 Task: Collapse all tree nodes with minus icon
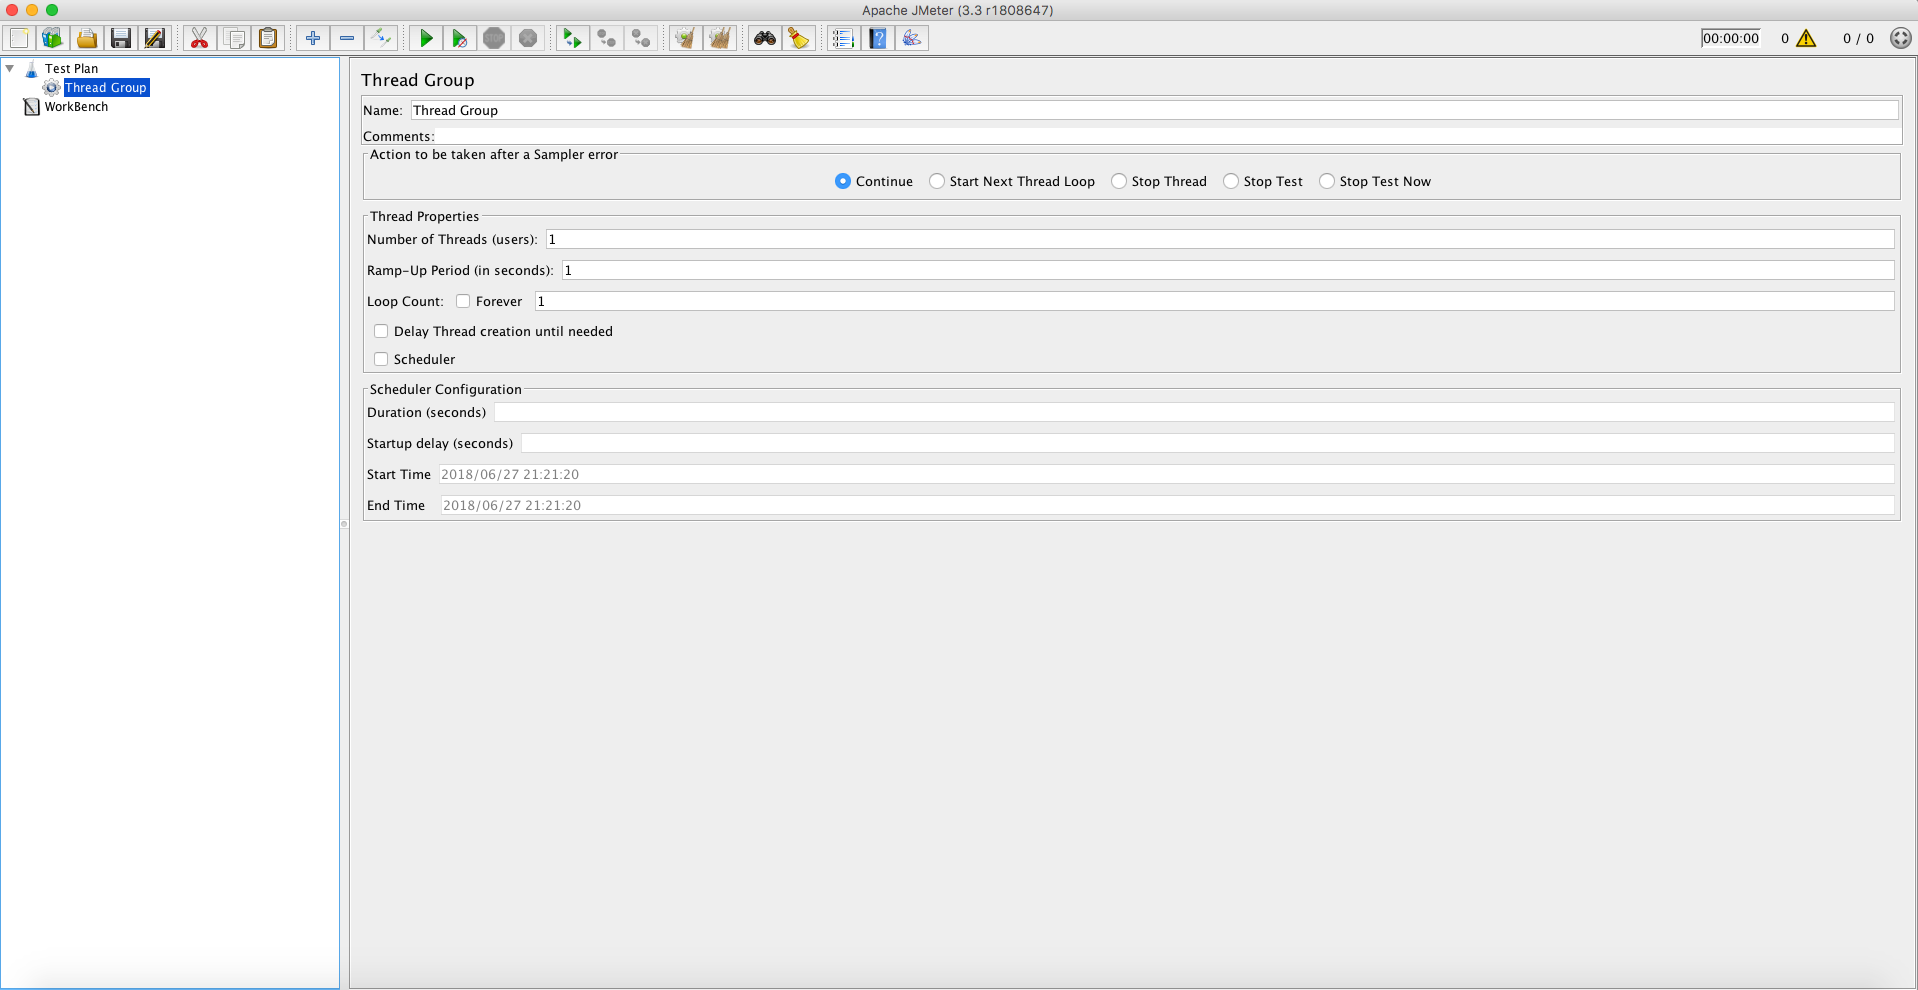347,38
